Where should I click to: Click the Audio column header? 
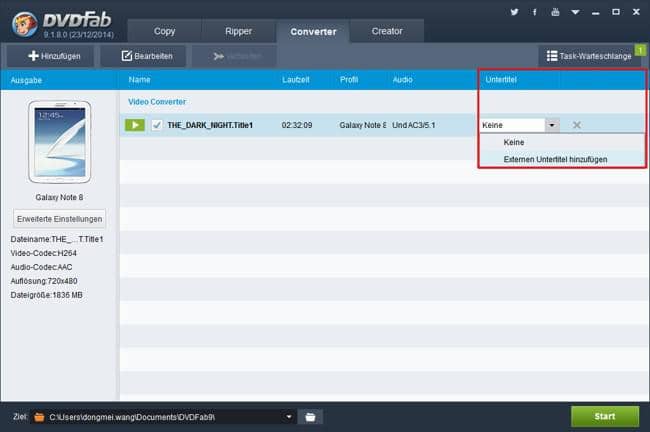[x=403, y=80]
